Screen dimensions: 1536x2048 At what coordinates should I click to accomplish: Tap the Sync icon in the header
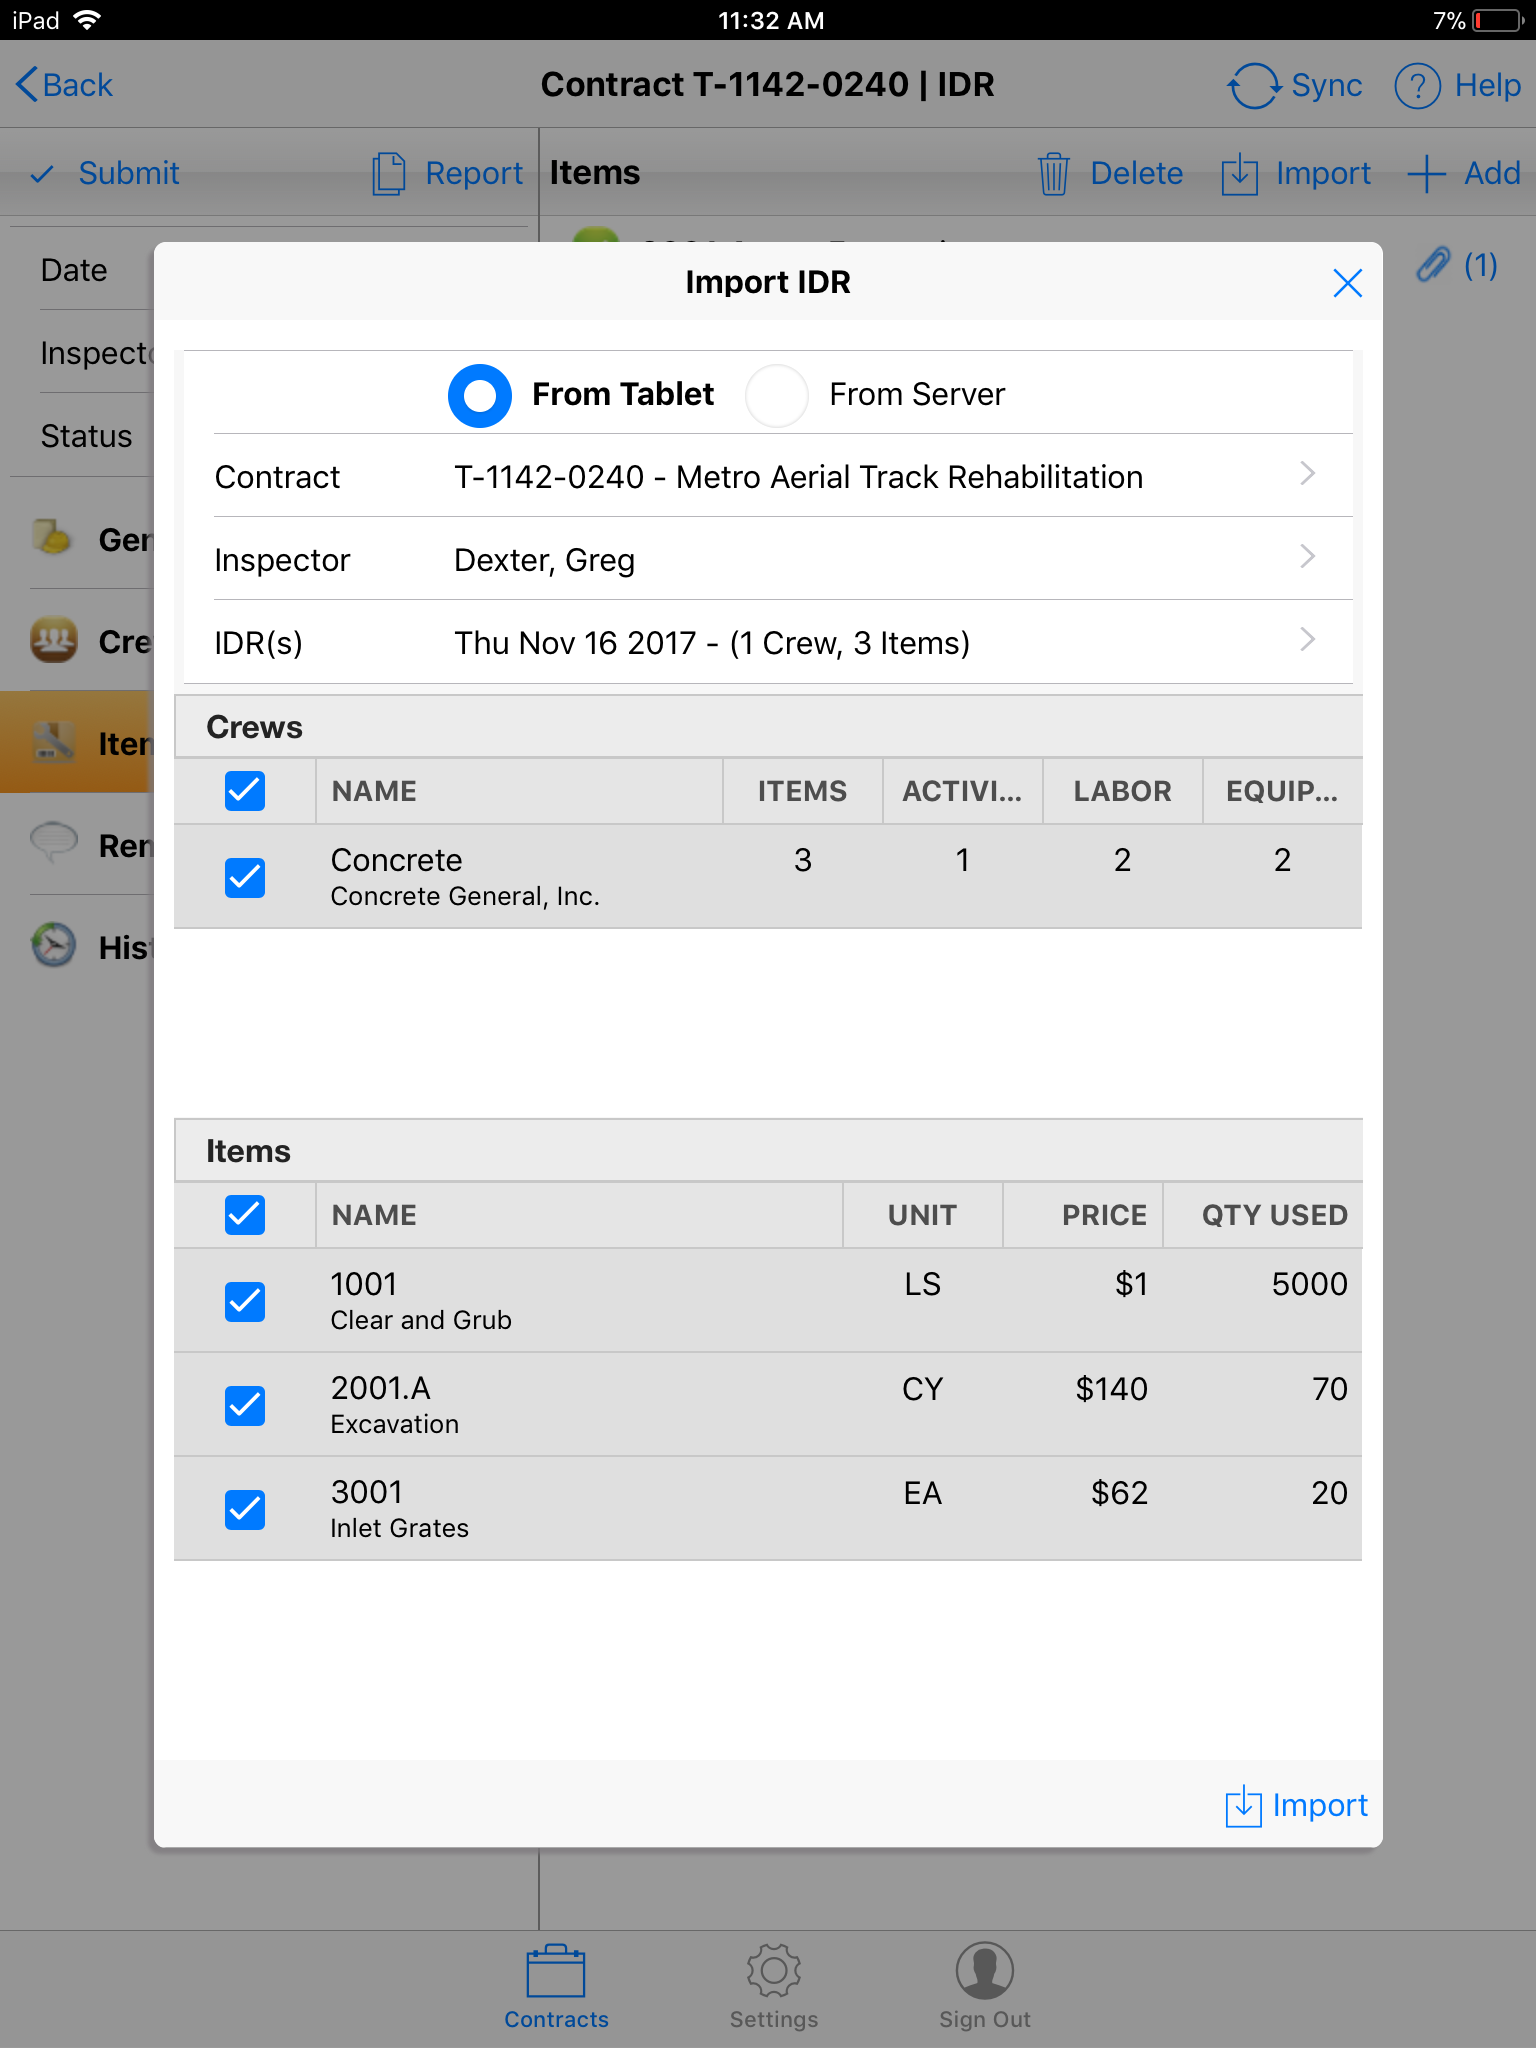point(1254,86)
